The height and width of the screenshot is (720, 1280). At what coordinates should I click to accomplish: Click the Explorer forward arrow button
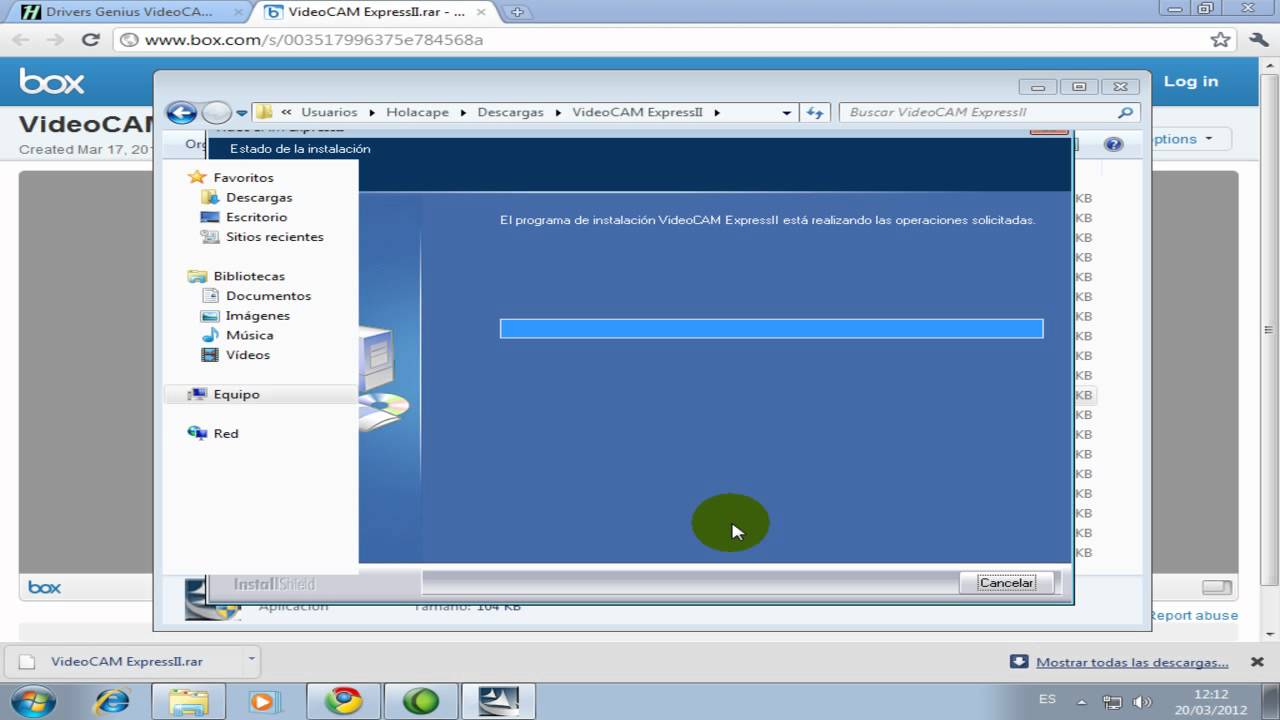(x=216, y=112)
